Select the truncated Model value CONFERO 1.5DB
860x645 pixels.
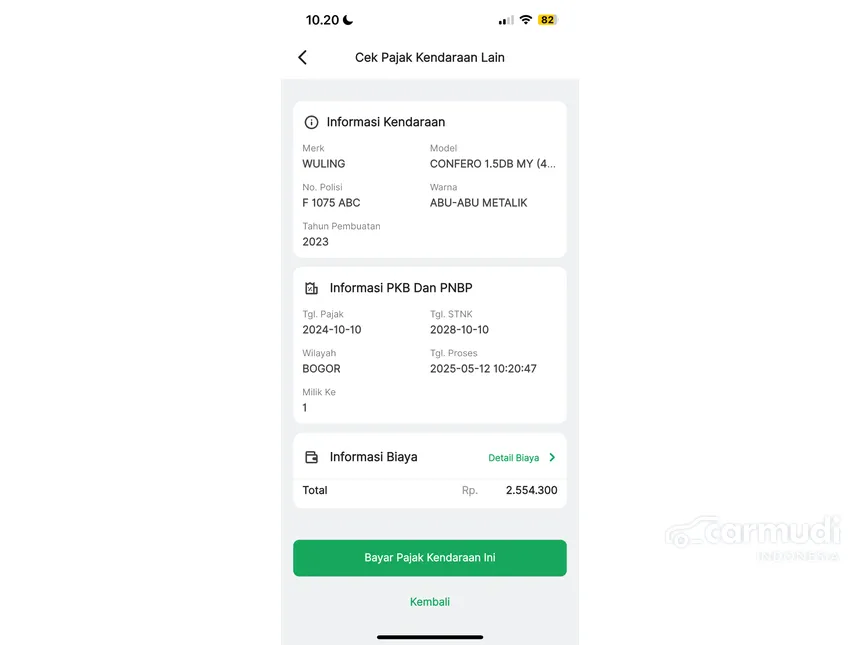(493, 164)
